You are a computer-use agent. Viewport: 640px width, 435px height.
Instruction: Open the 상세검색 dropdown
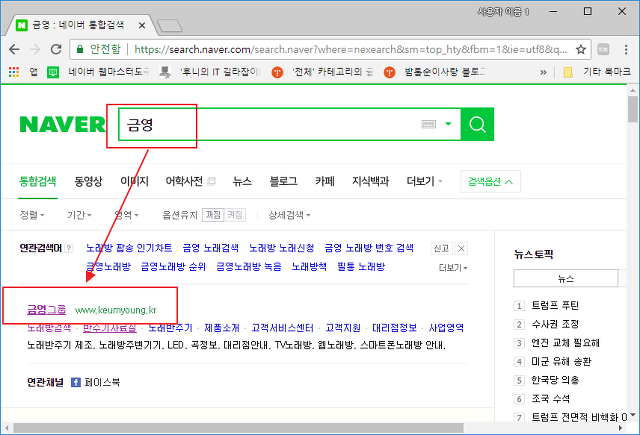point(289,215)
